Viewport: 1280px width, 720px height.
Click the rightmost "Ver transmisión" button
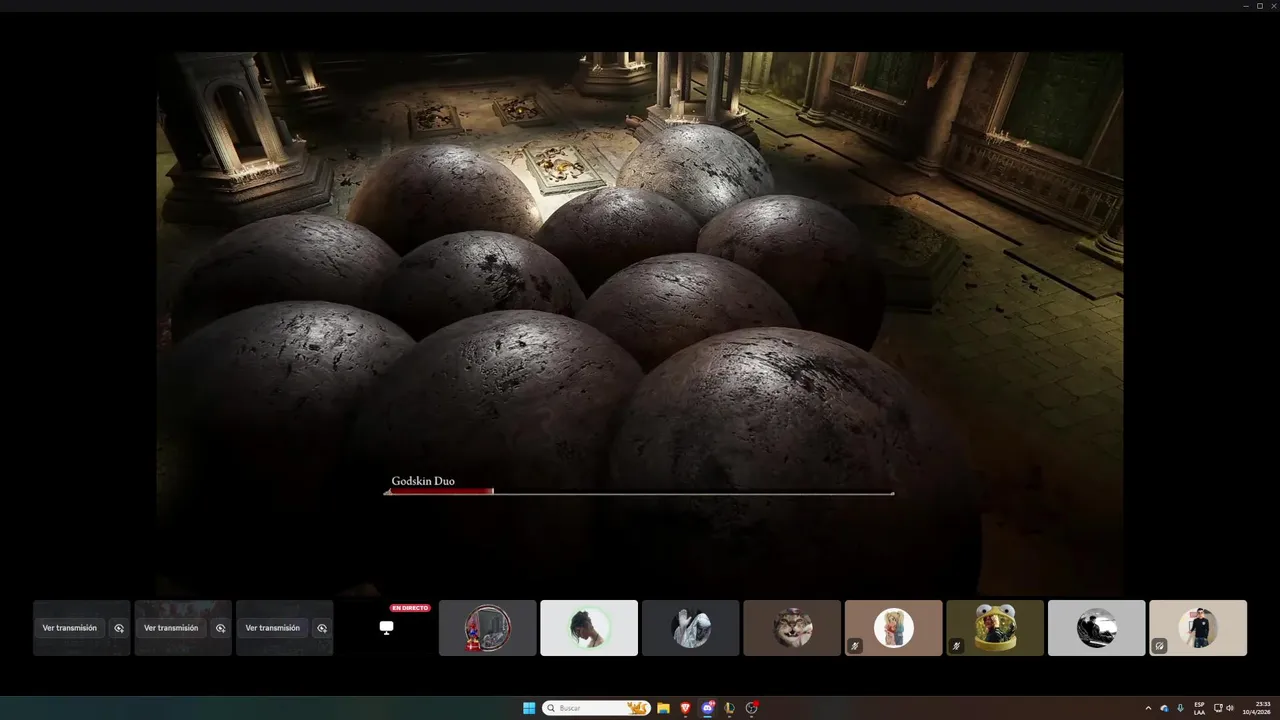[x=273, y=628]
